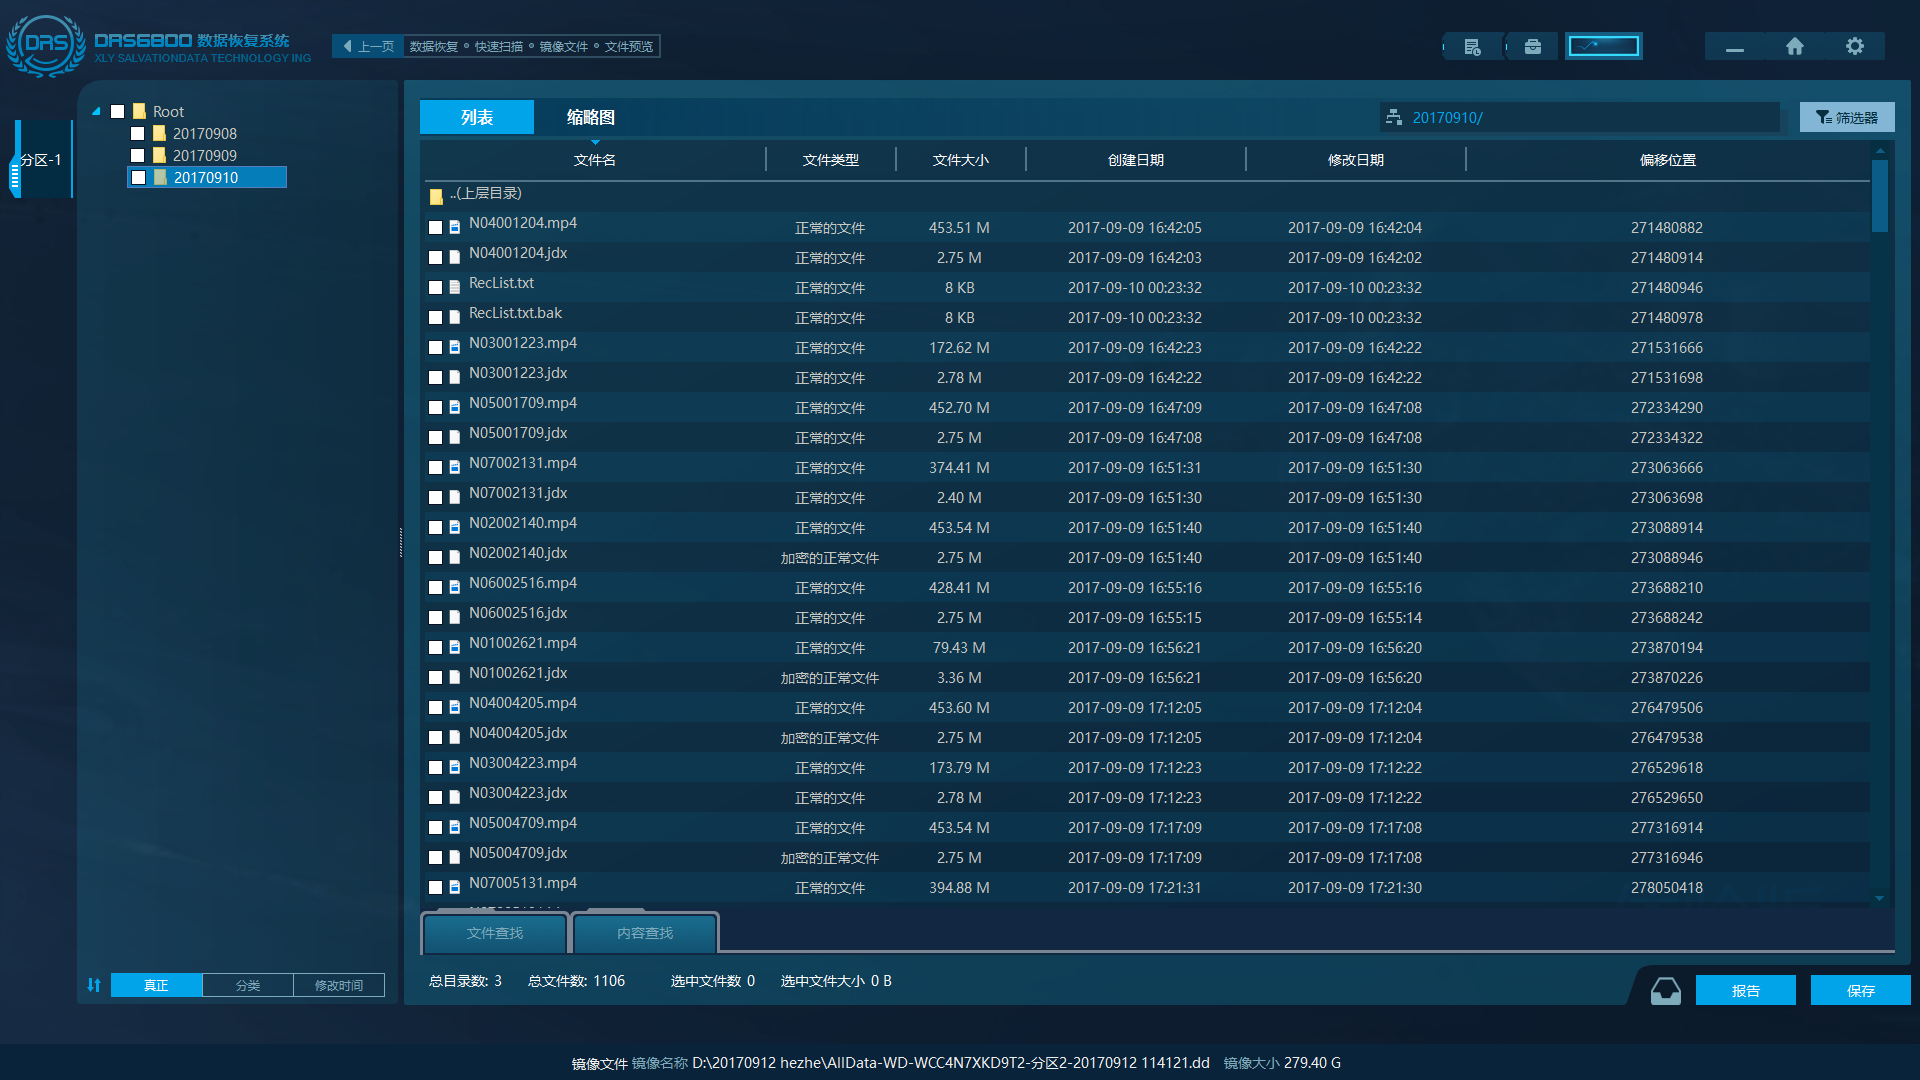1920x1080 pixels.
Task: Open the 筛选器 filter panel
Action: click(1846, 117)
